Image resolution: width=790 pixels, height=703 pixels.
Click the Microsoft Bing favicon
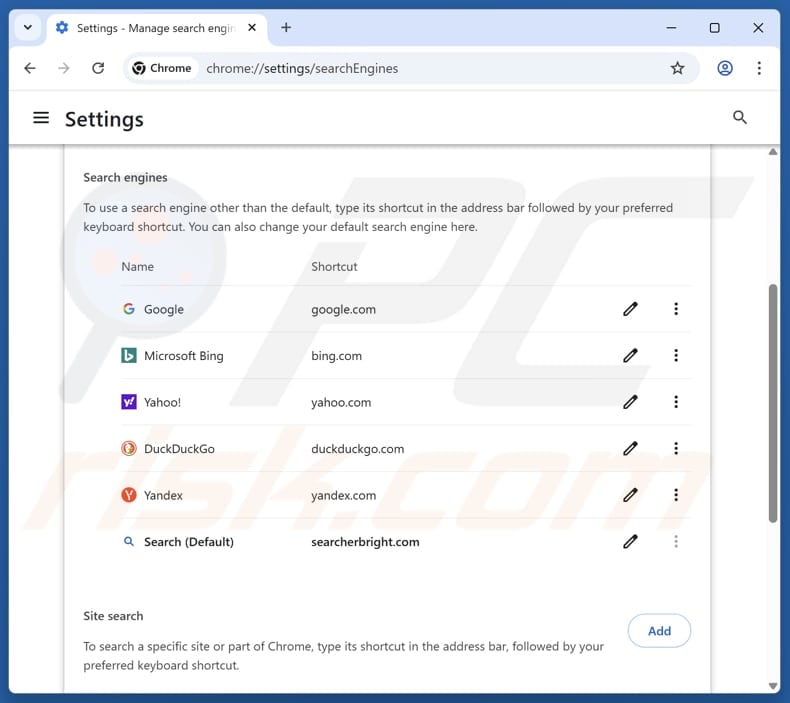pos(129,355)
